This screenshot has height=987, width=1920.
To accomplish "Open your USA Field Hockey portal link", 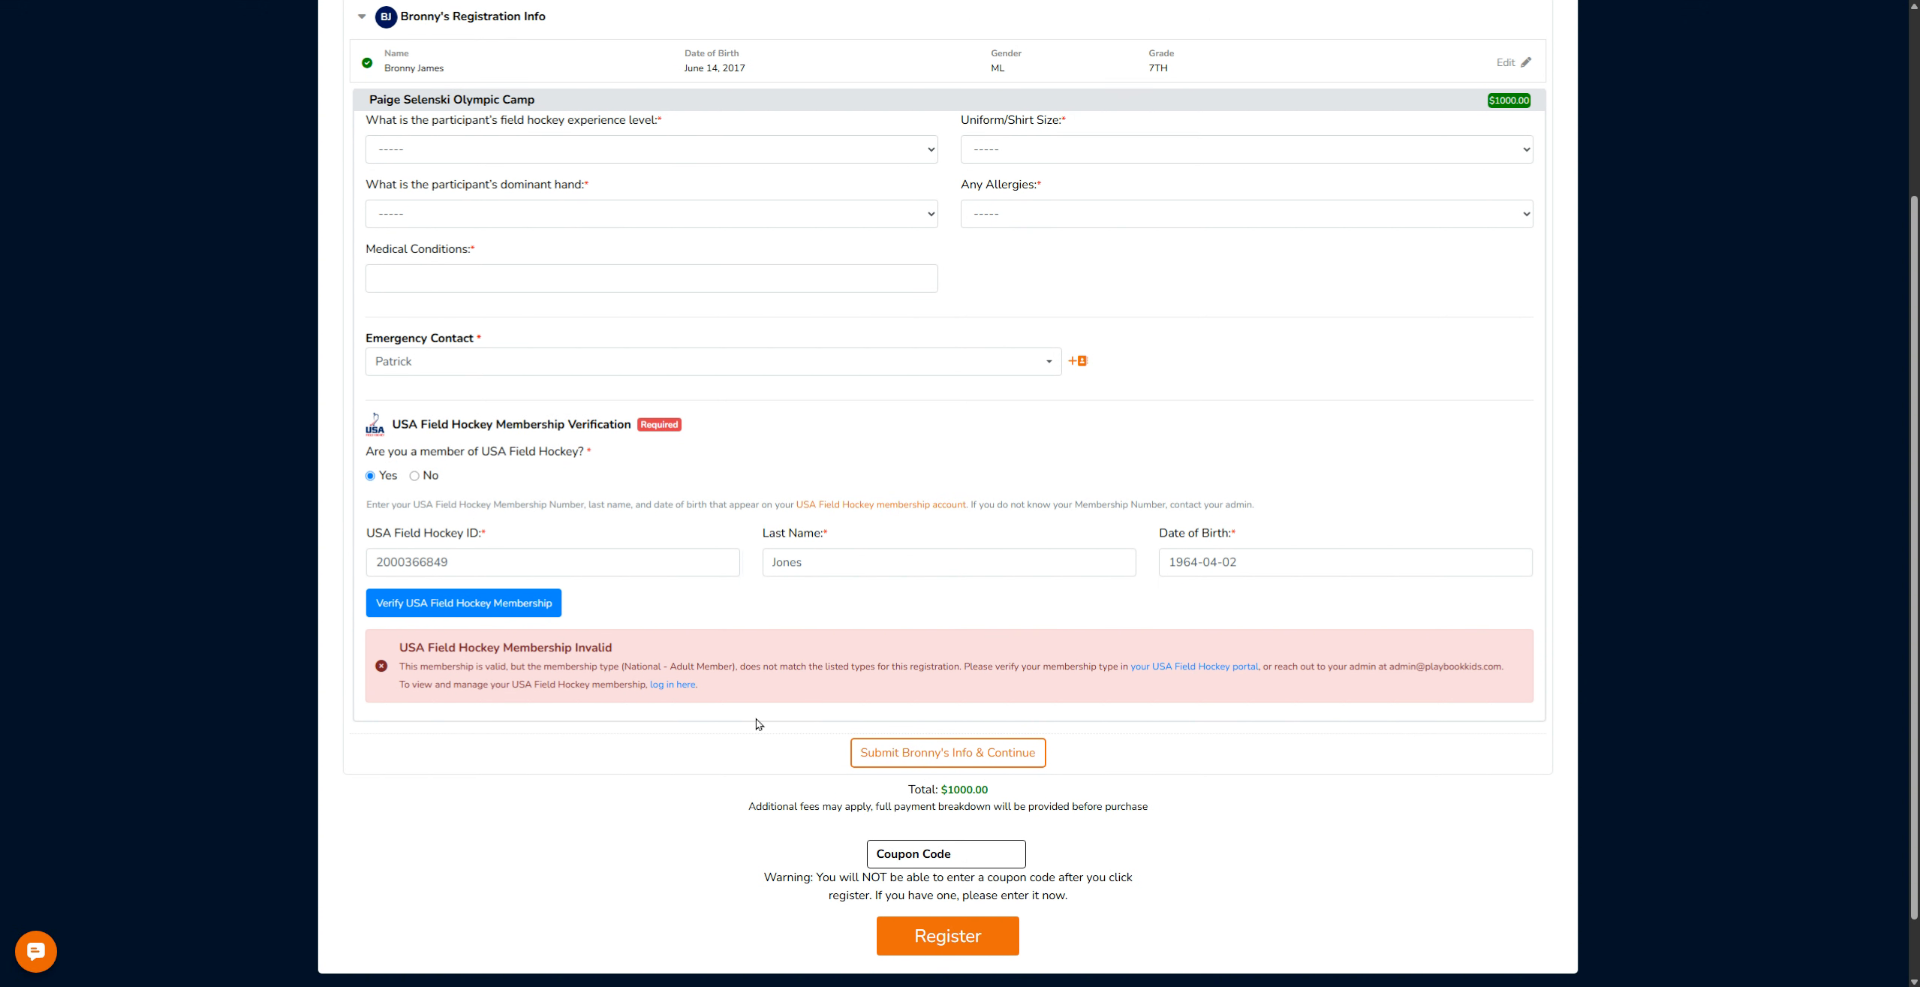I will click(1194, 667).
